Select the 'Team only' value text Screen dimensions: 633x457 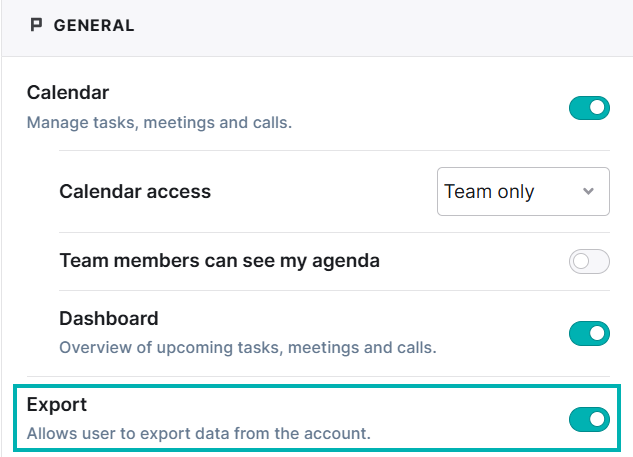point(489,191)
